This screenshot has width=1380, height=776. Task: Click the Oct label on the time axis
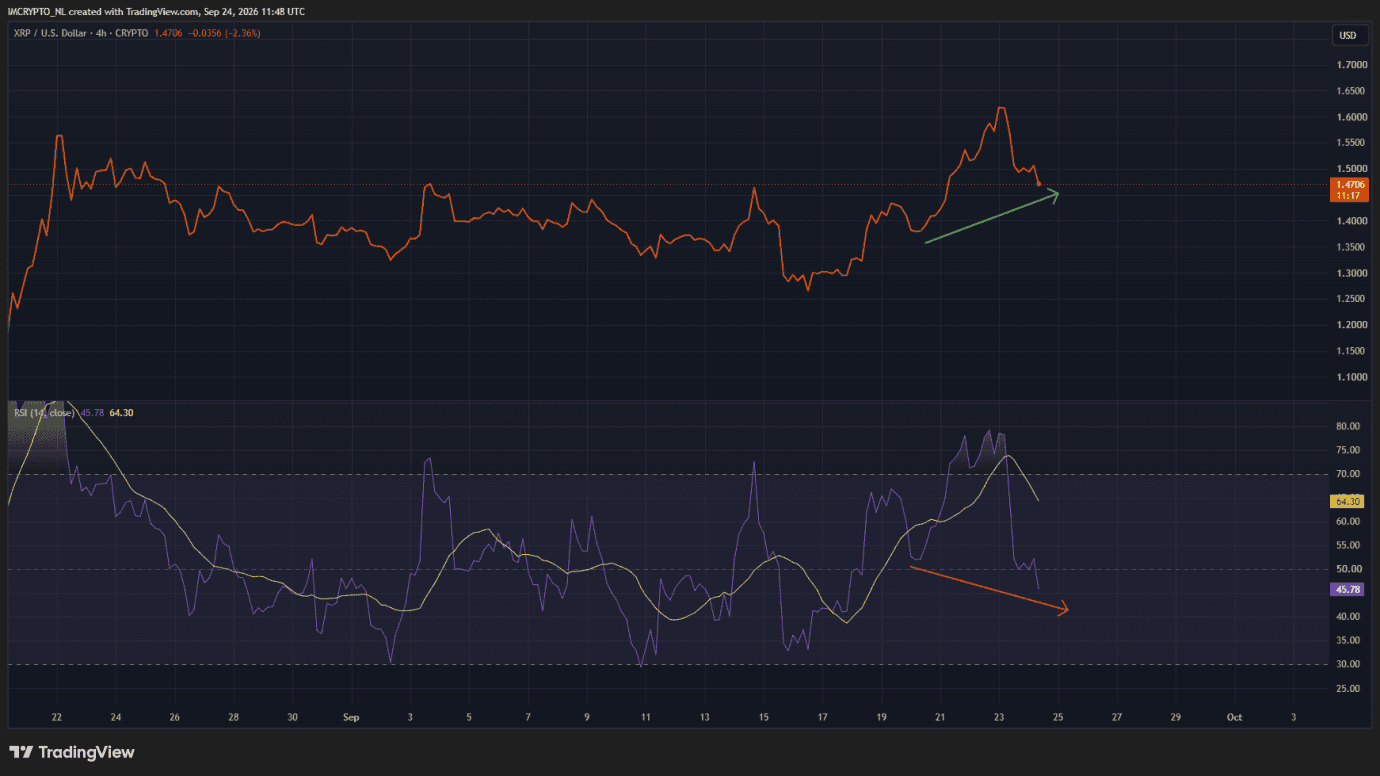tap(1234, 717)
